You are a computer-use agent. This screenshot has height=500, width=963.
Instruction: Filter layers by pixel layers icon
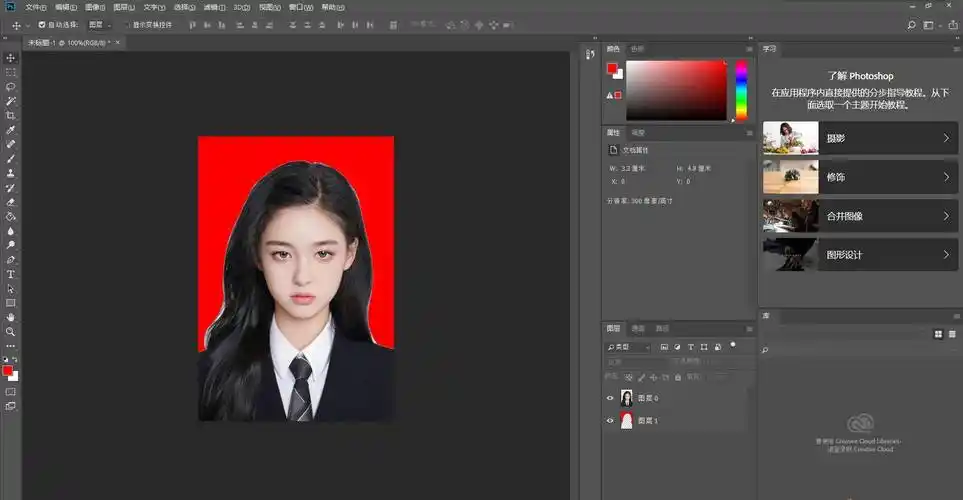pos(664,347)
